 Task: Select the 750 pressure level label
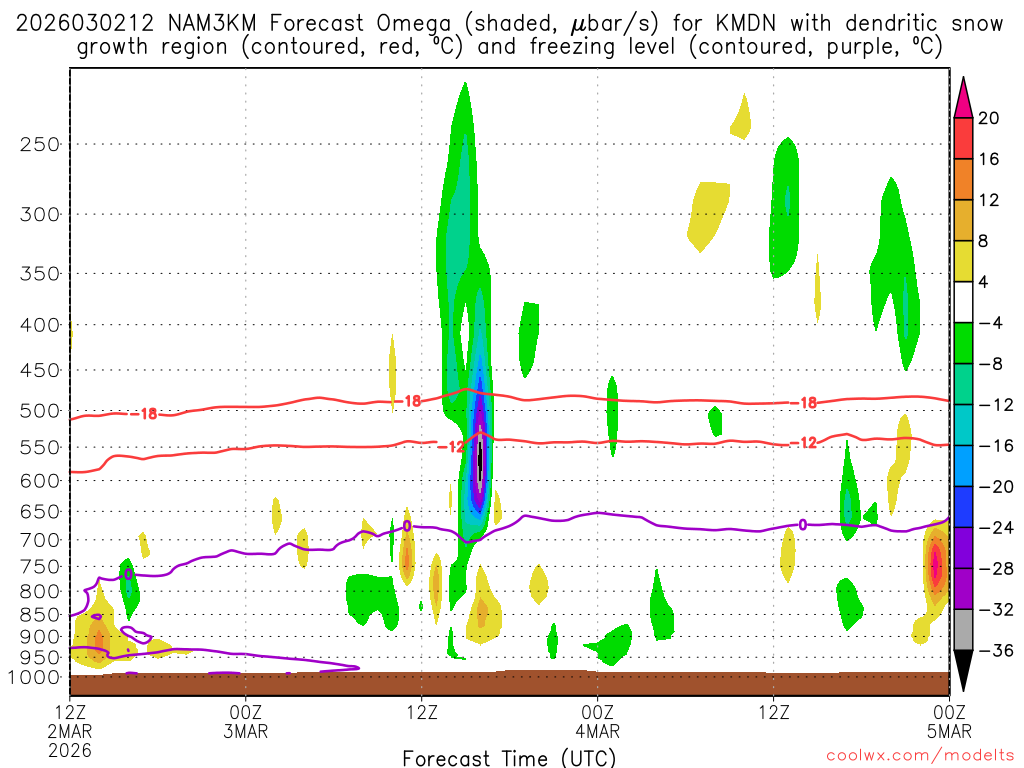click(x=40, y=567)
